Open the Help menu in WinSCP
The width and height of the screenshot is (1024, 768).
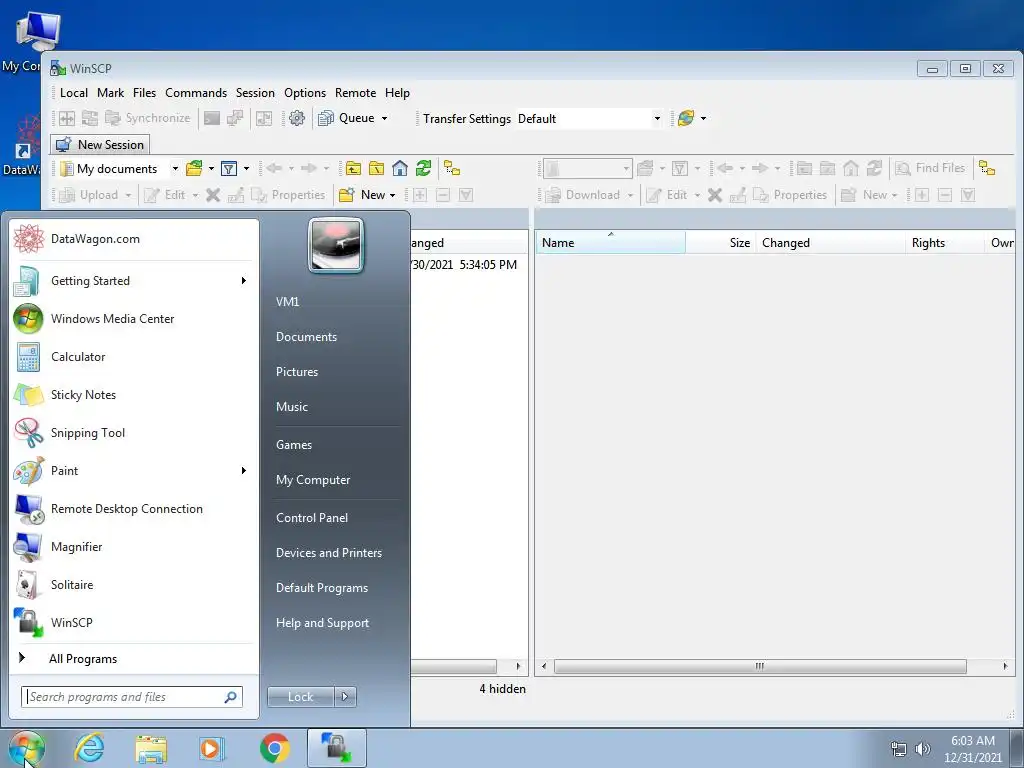[397, 93]
